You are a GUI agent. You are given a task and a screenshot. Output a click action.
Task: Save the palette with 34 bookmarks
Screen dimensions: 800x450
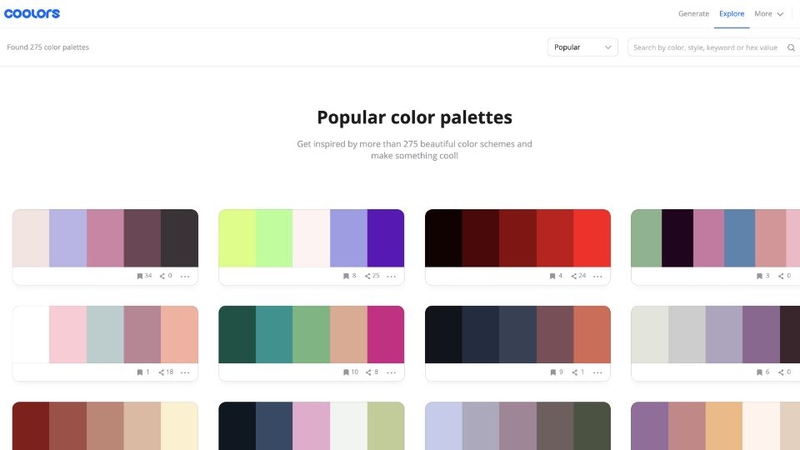pyautogui.click(x=139, y=275)
